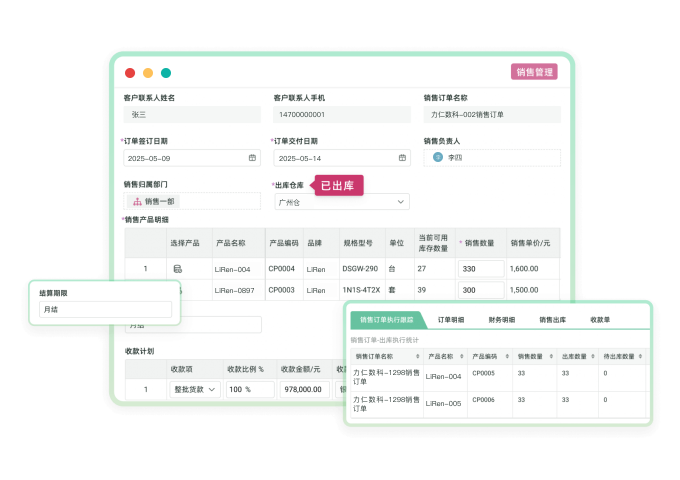Screen dimensions: 680x480
Task: Click product select icon in row 1
Action: 178,268
